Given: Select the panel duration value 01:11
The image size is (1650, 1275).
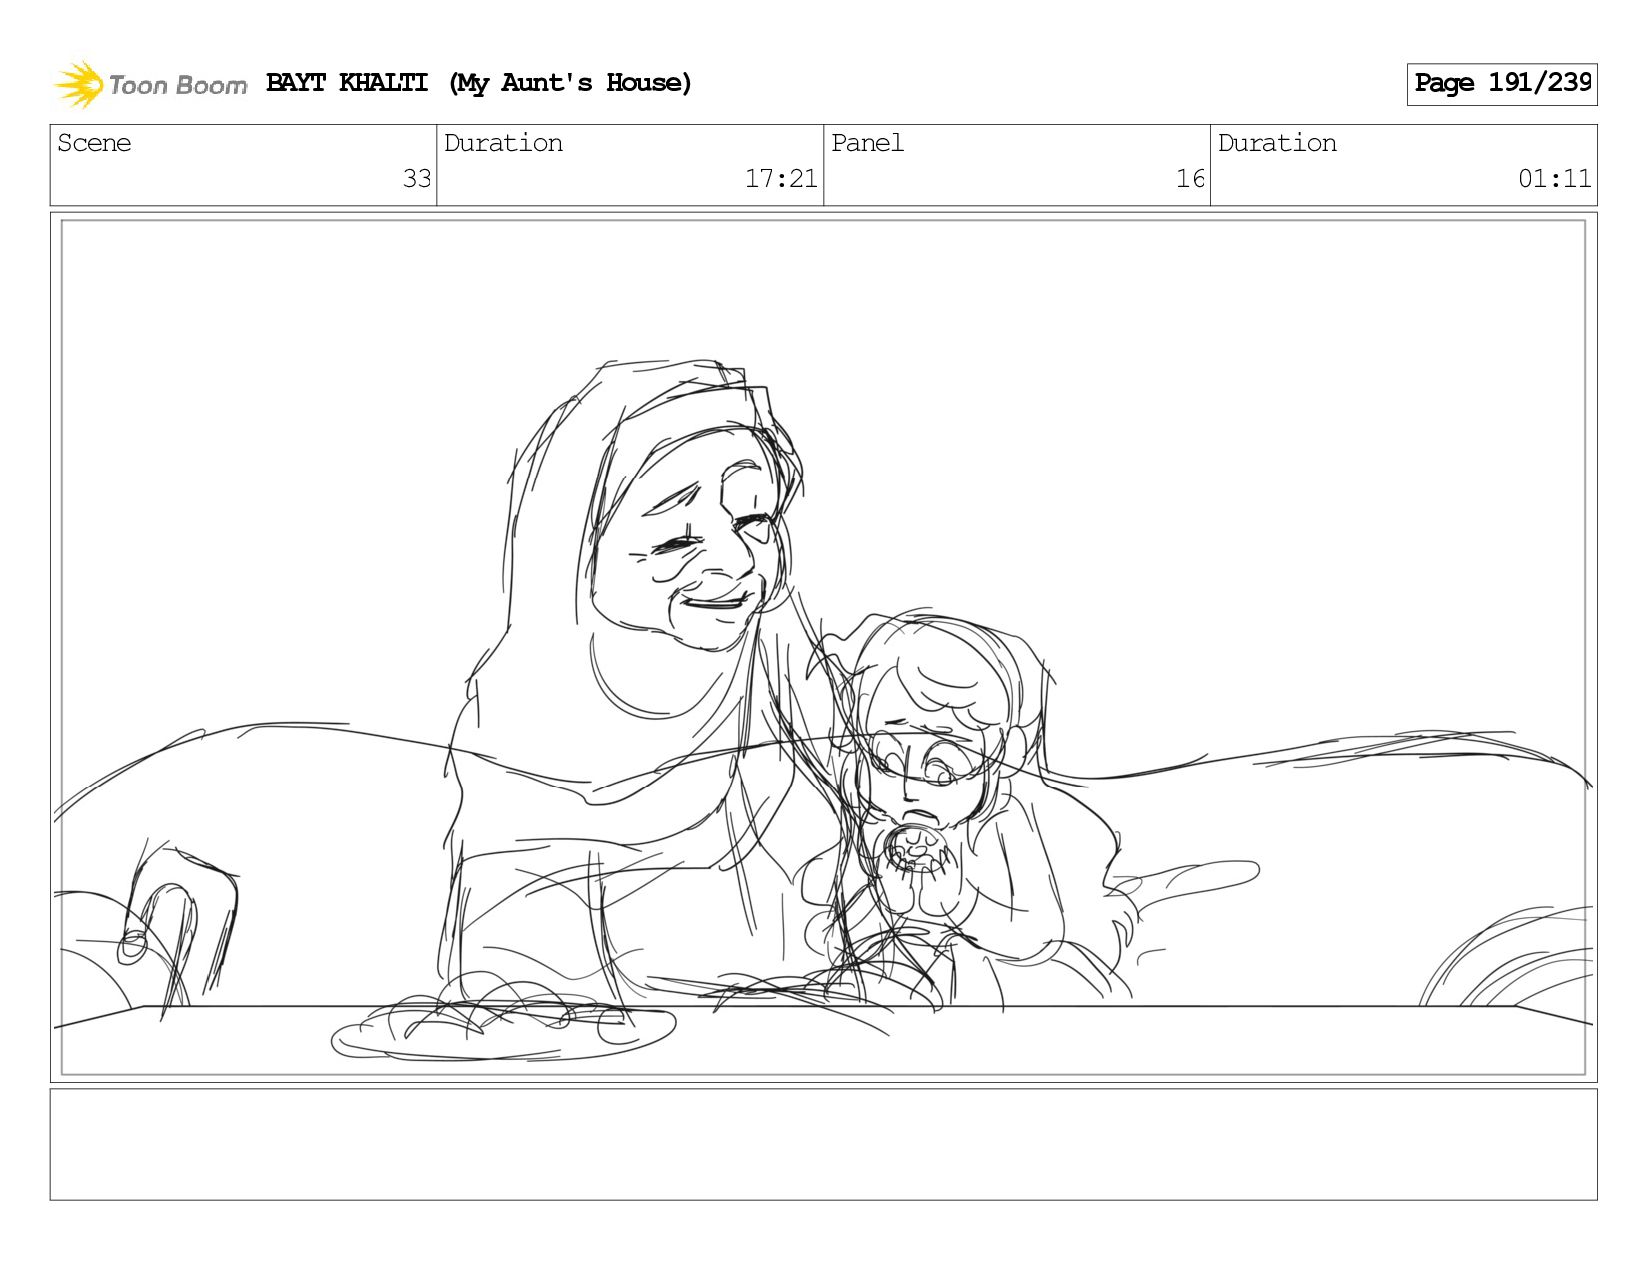Looking at the screenshot, I should (1554, 179).
